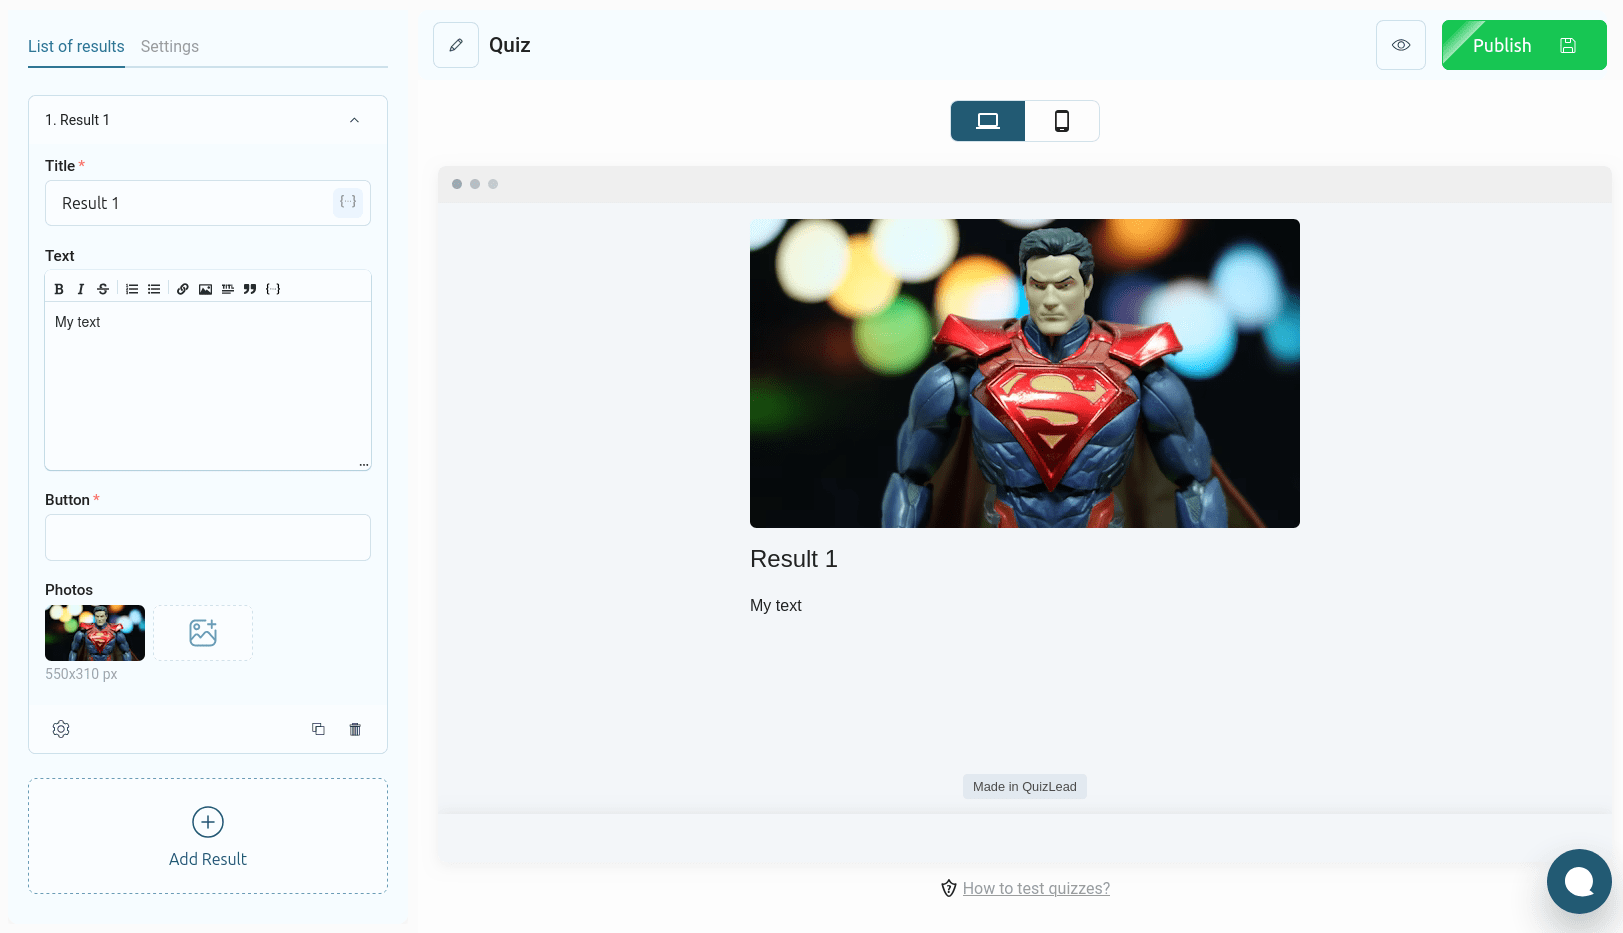Image resolution: width=1623 pixels, height=933 pixels.
Task: Insert an image in the text editor
Action: pos(205,289)
